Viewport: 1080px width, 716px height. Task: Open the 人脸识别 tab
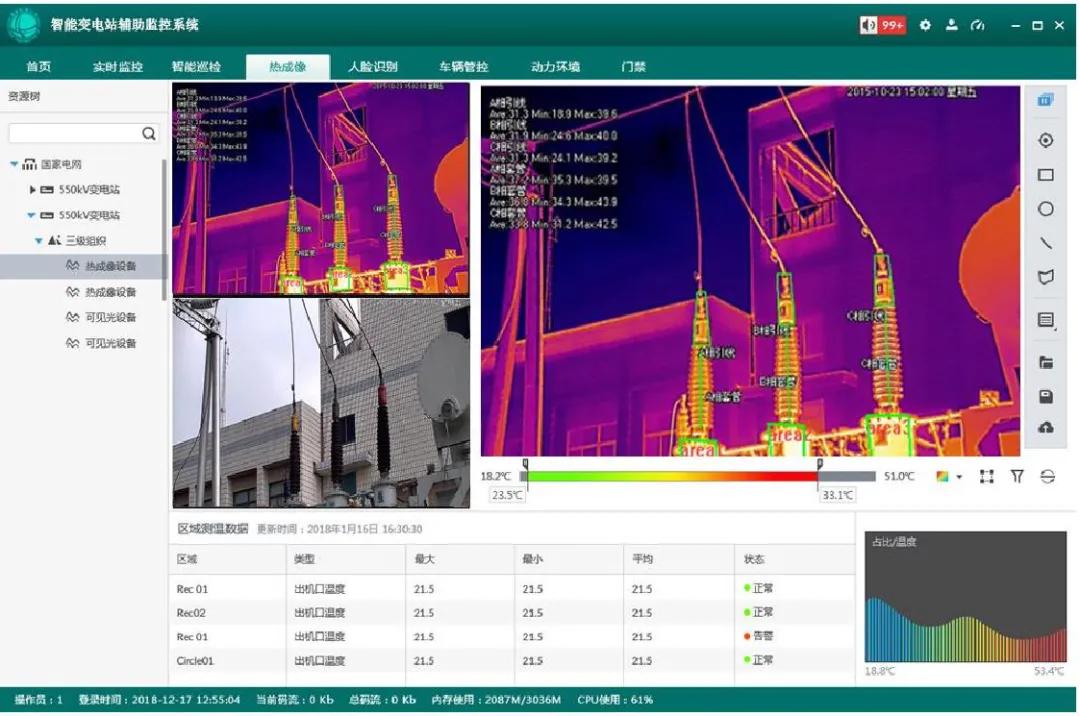point(372,67)
